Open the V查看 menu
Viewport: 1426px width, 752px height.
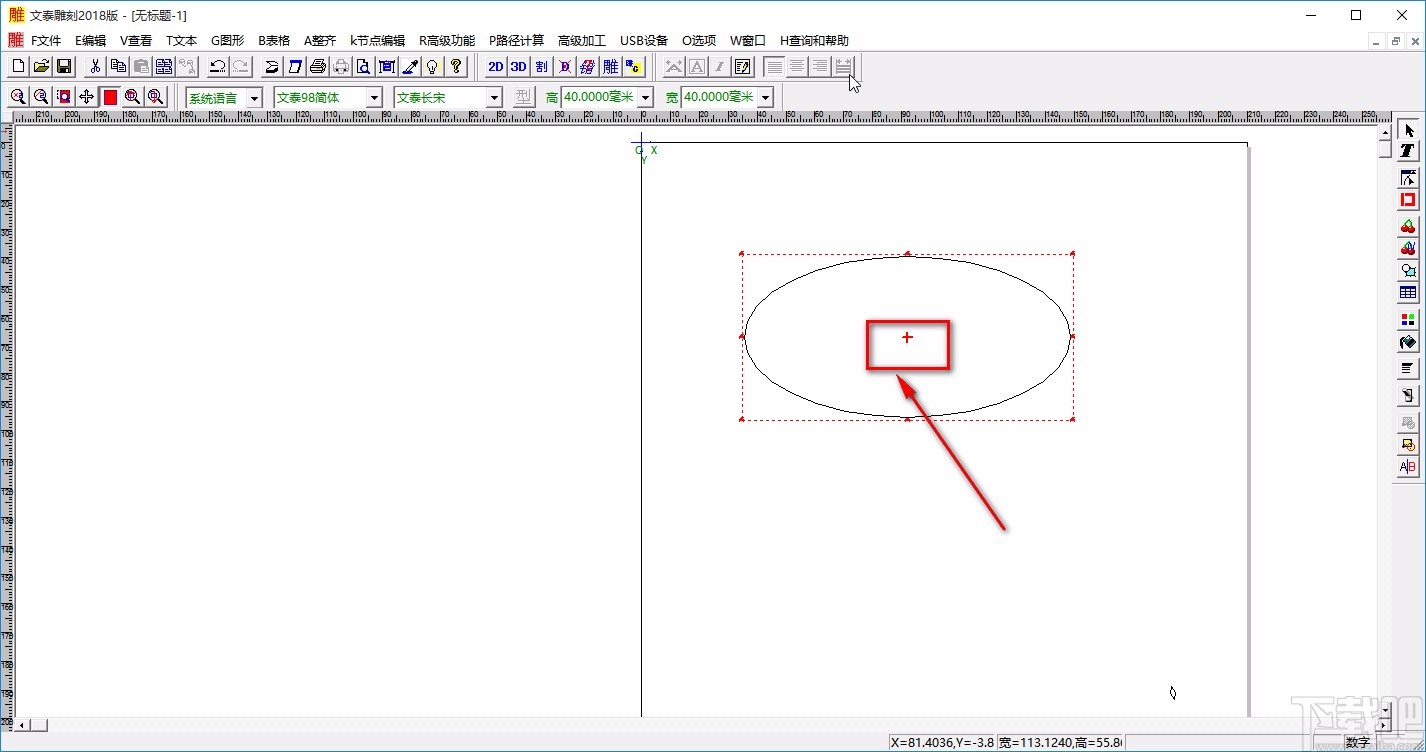tap(136, 41)
